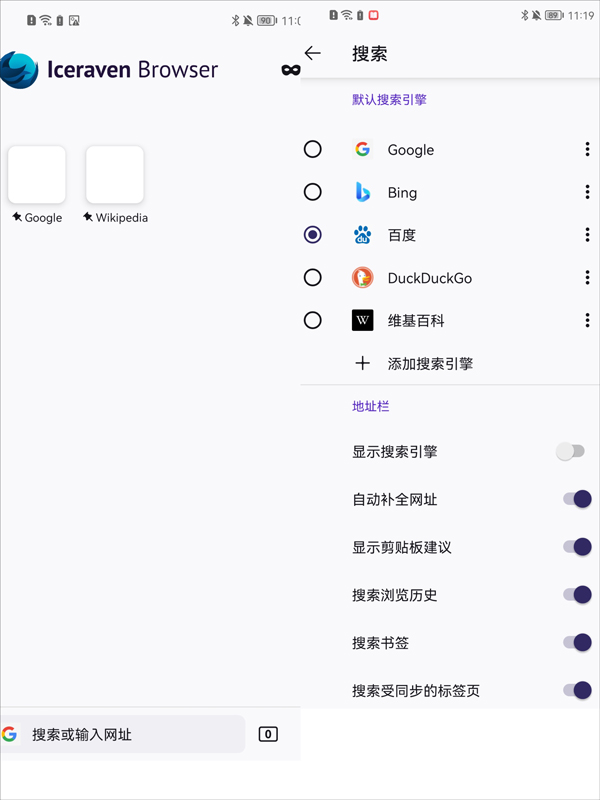
Task: Tap the 地址栏 section header
Action: pyautogui.click(x=371, y=407)
